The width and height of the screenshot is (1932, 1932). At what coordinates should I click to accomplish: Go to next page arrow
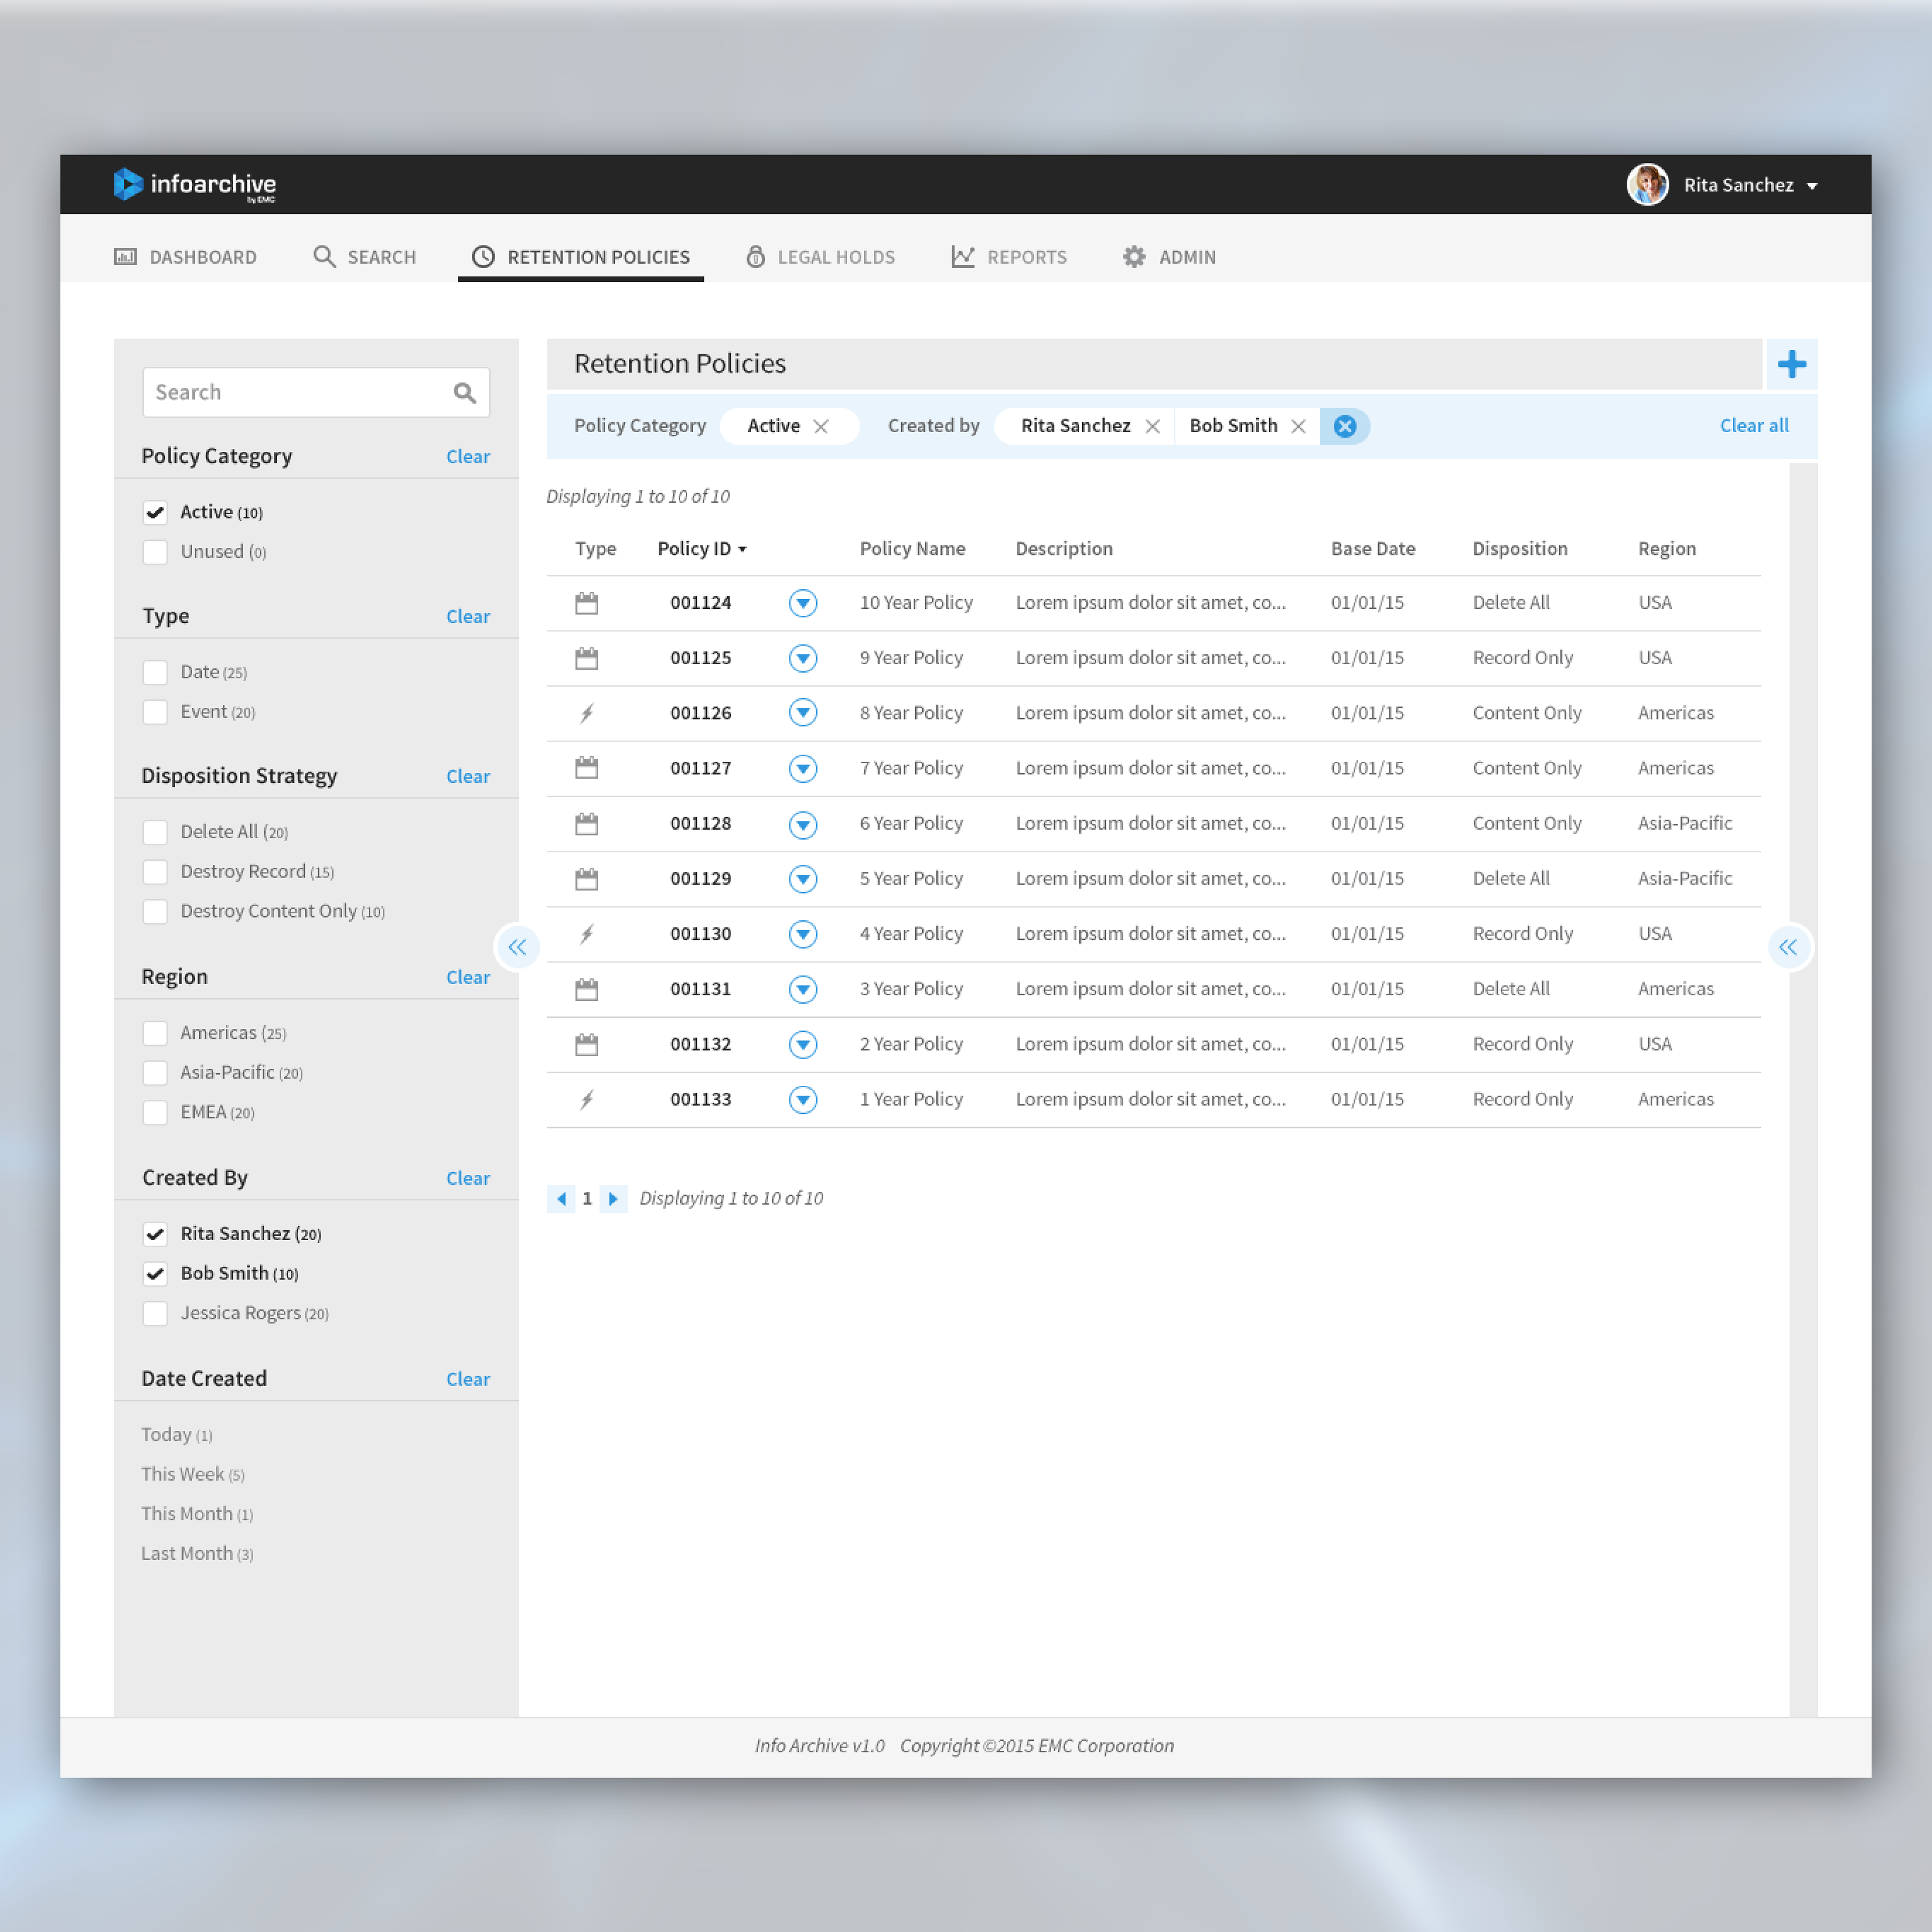tap(613, 1198)
